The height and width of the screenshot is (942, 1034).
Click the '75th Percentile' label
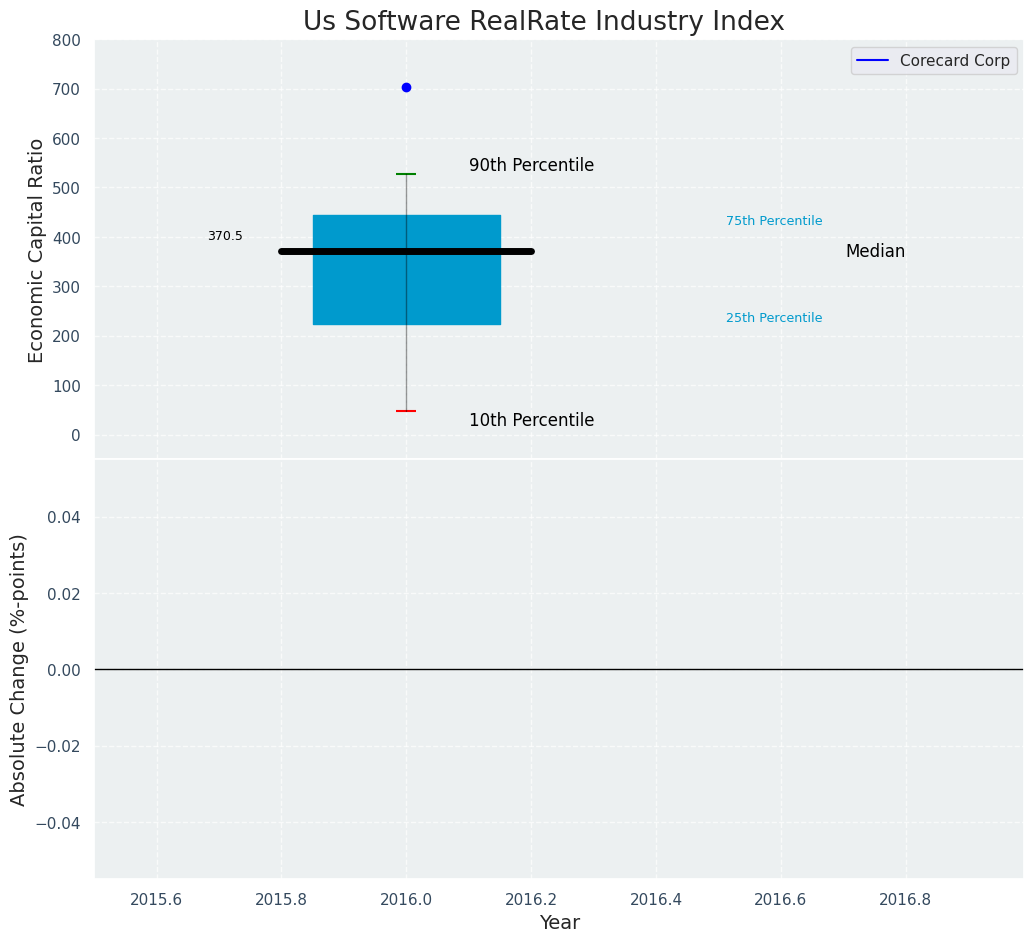[x=774, y=221]
